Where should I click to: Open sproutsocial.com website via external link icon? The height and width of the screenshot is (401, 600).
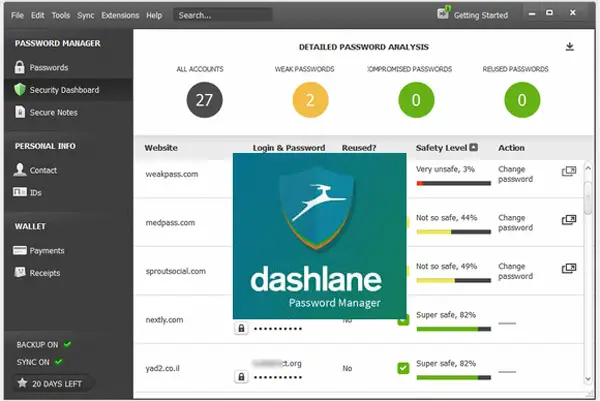pos(569,268)
